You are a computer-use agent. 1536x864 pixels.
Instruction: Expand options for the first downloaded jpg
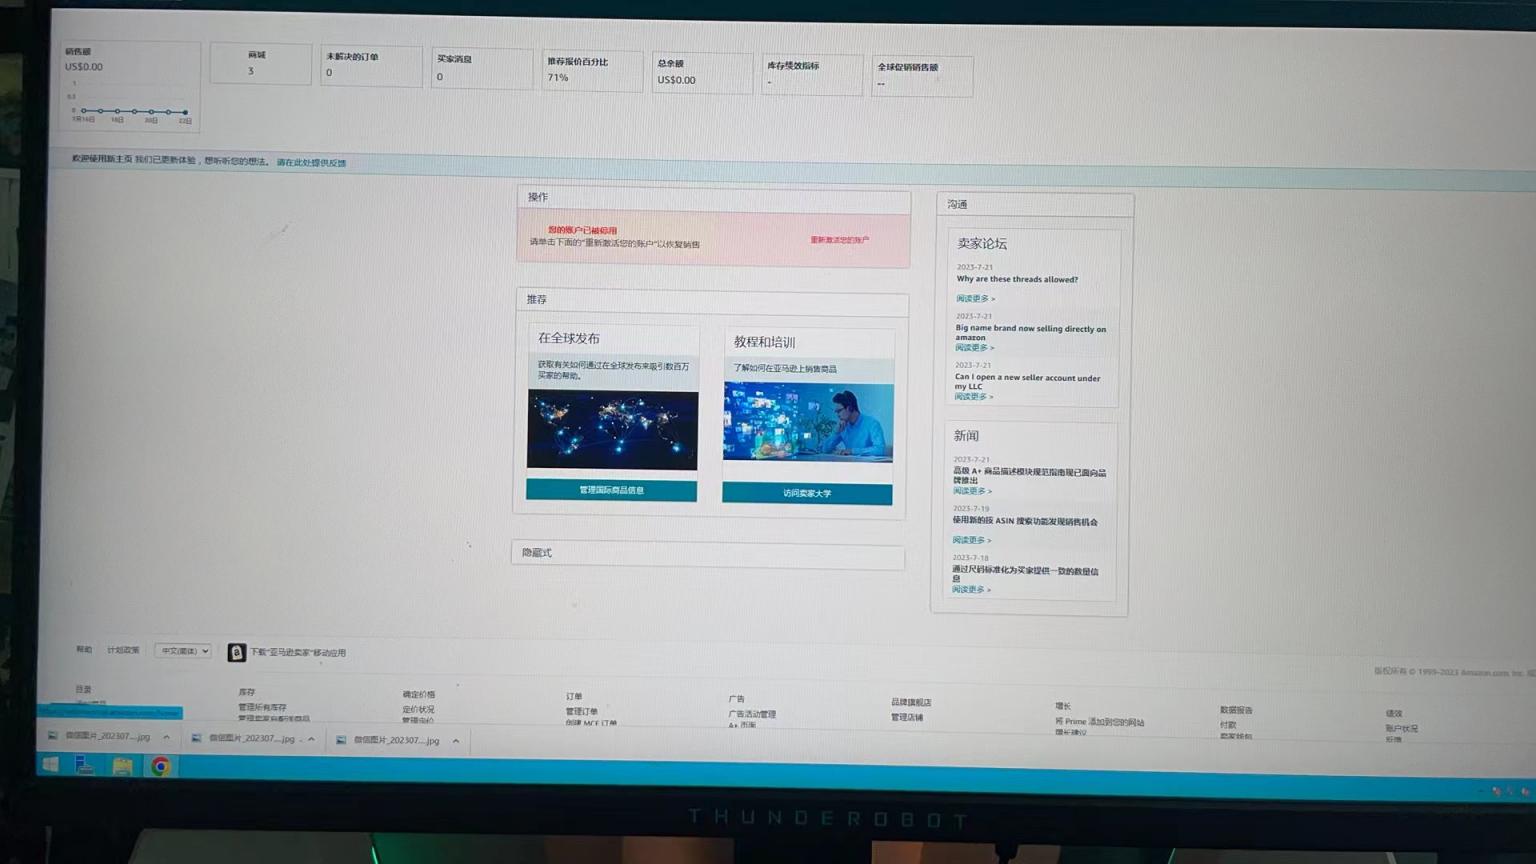tap(166, 737)
